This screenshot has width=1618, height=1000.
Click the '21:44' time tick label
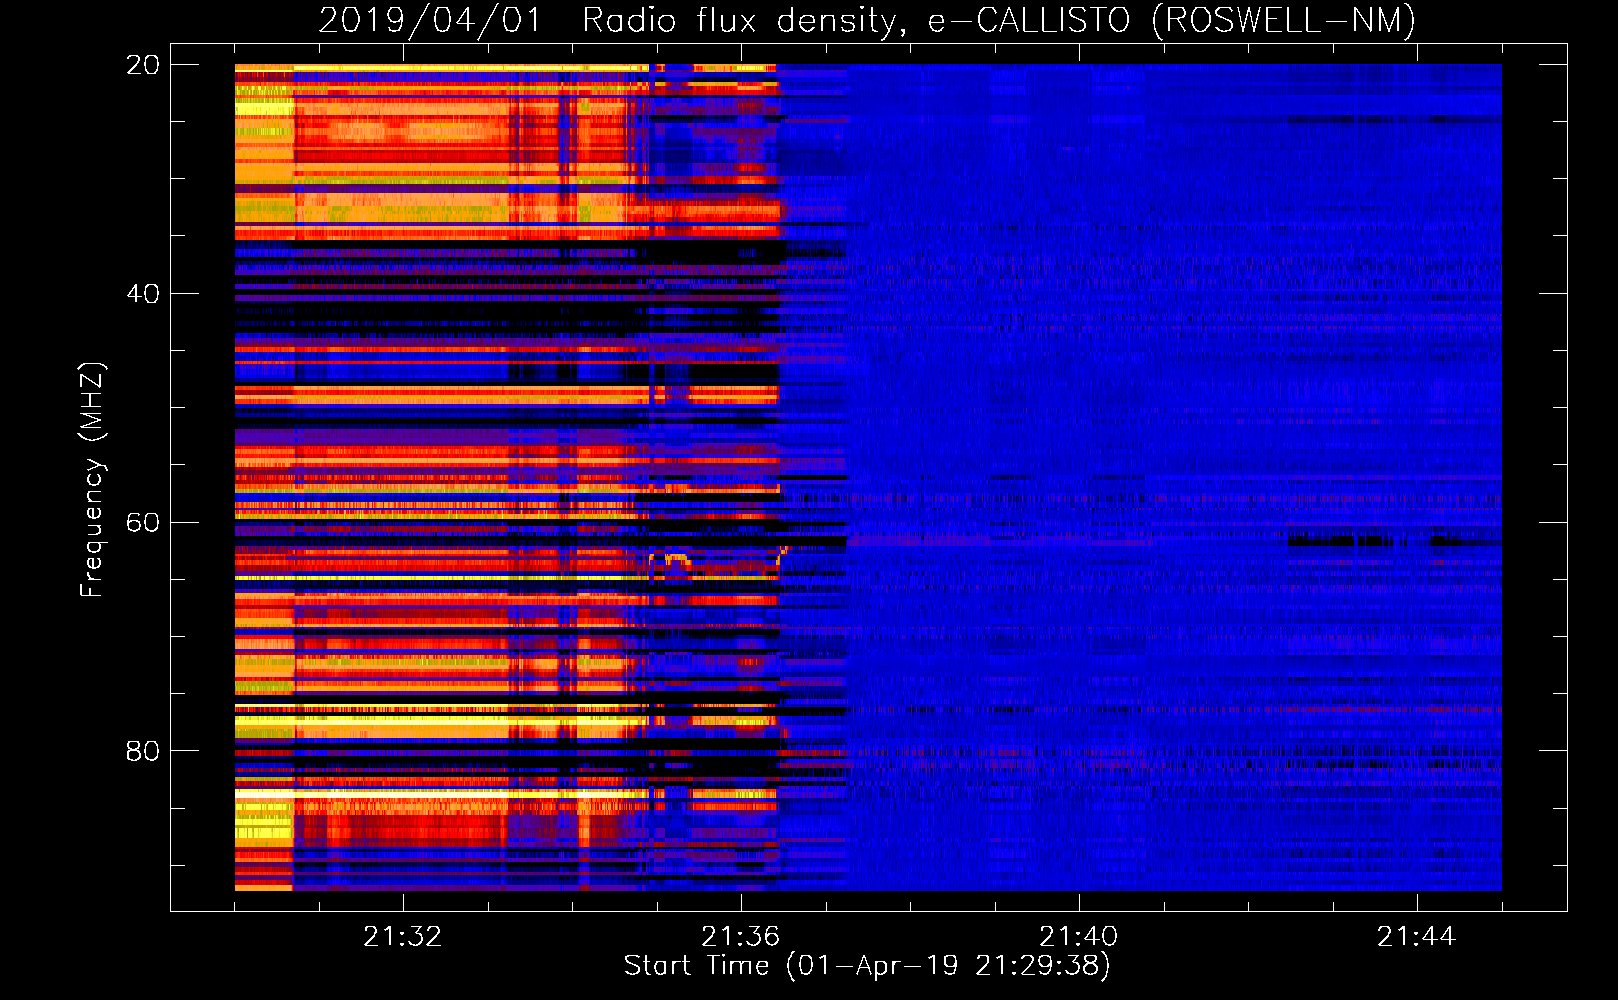pos(1416,936)
